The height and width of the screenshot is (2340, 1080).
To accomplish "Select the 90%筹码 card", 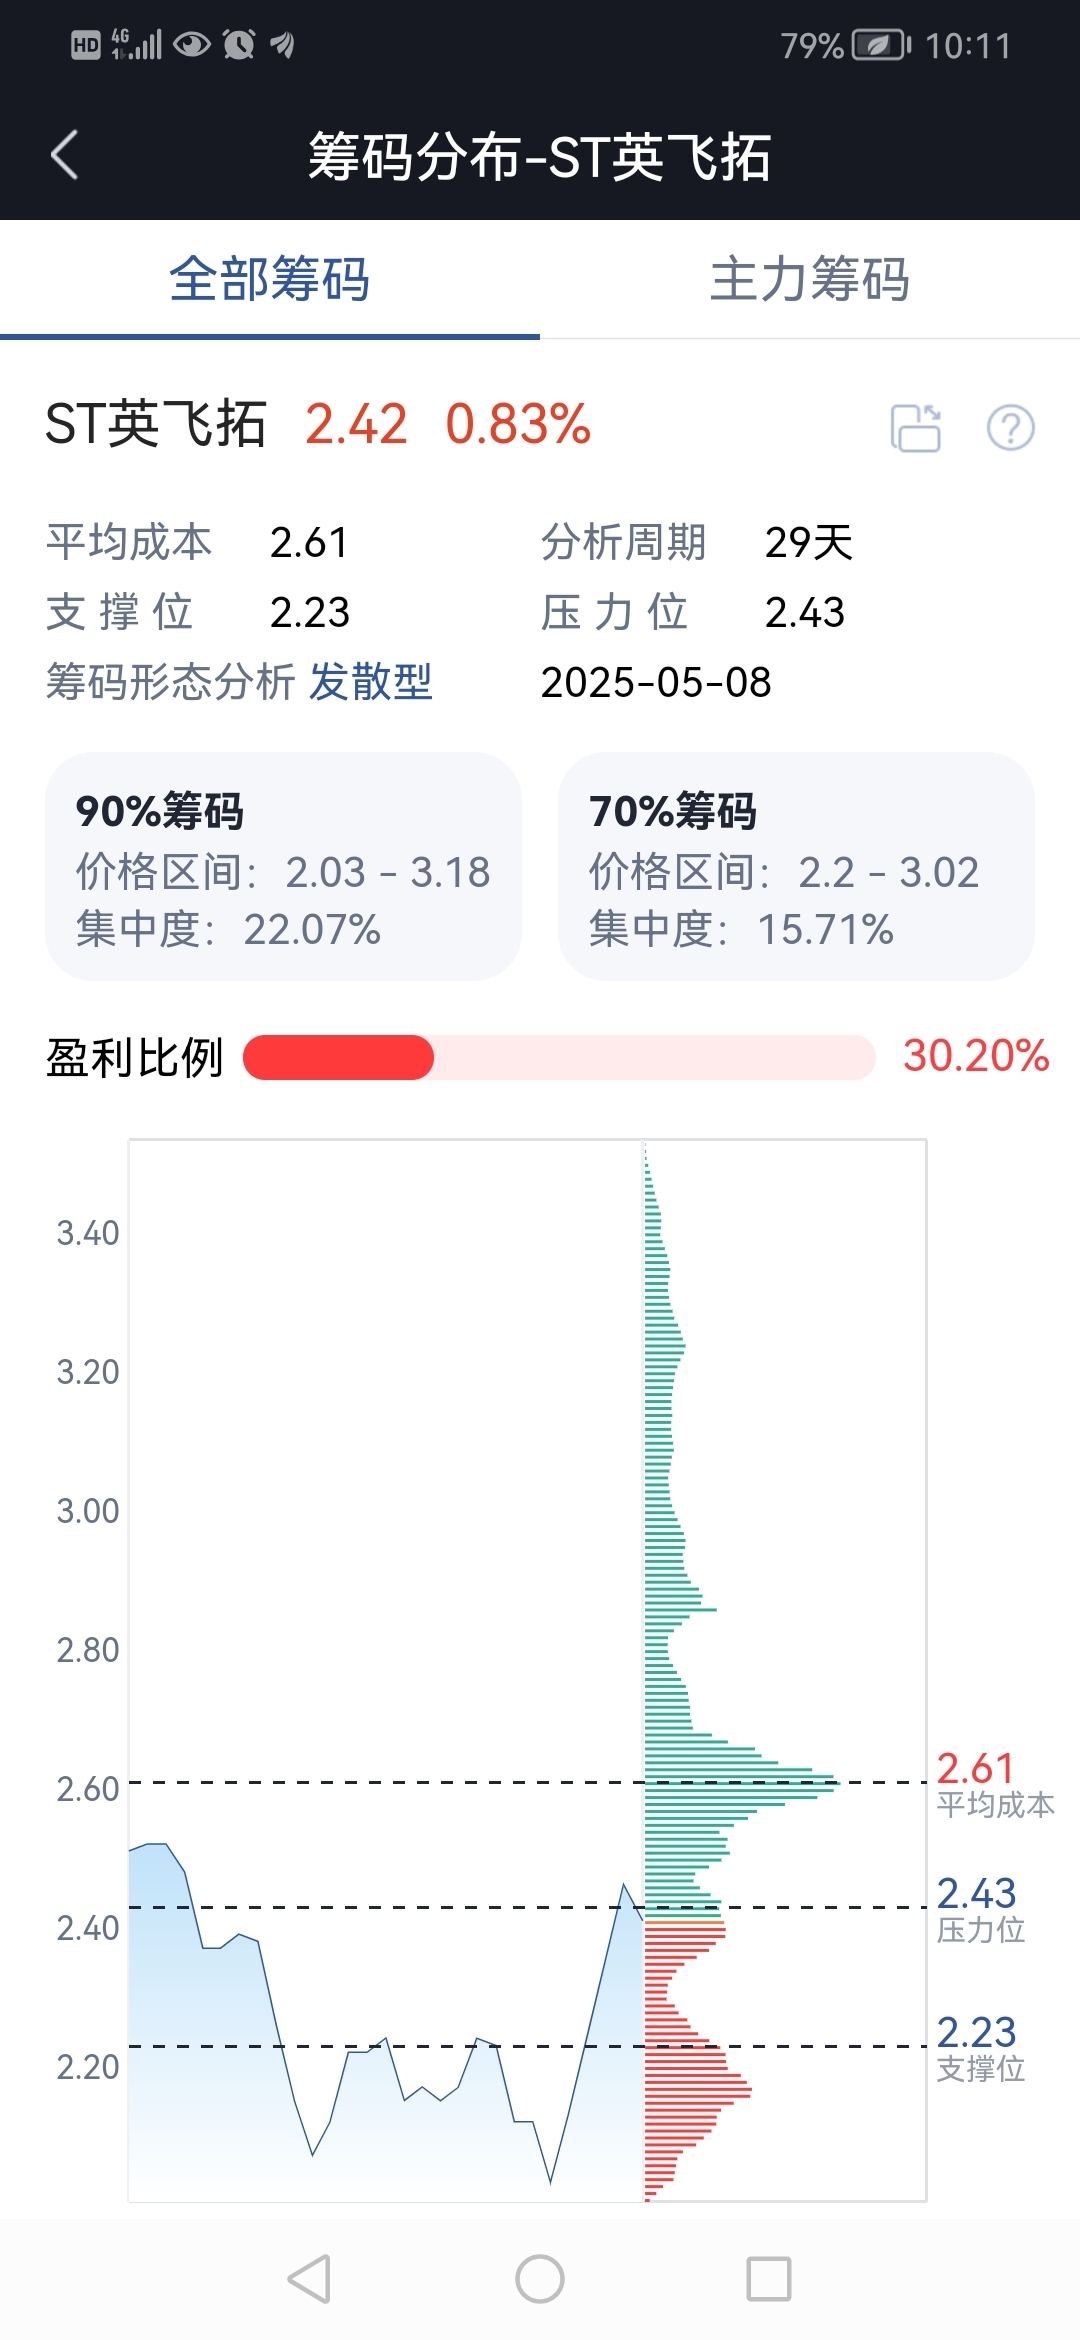I will click(x=283, y=866).
